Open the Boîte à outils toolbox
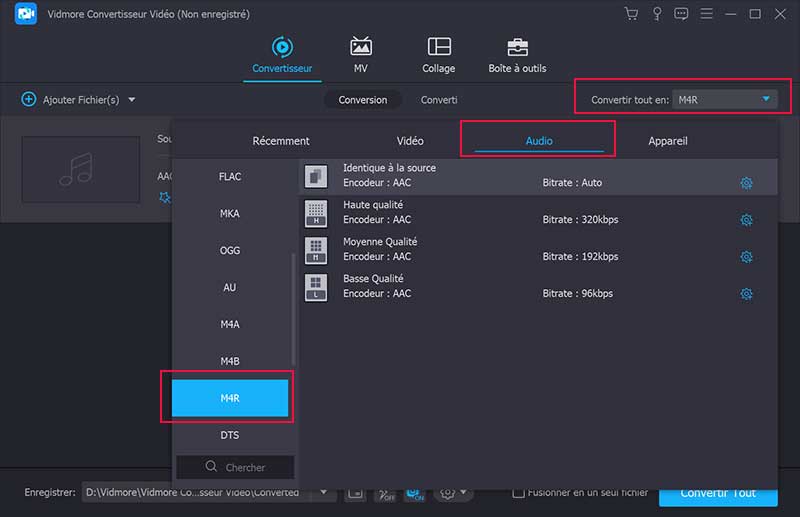The height and width of the screenshot is (517, 800). pos(517,56)
